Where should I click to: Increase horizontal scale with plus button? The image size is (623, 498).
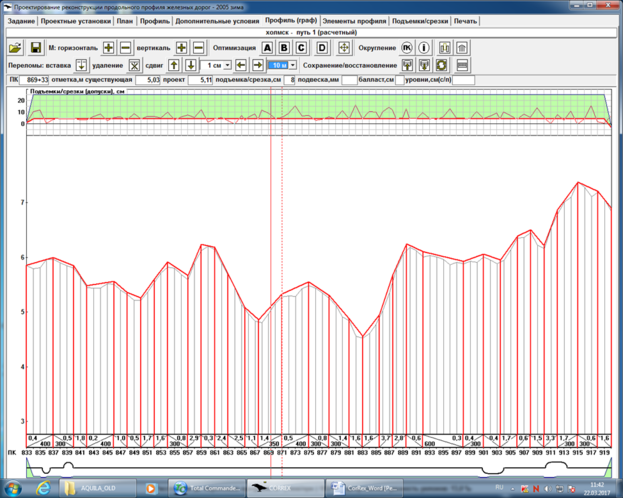[x=109, y=48]
